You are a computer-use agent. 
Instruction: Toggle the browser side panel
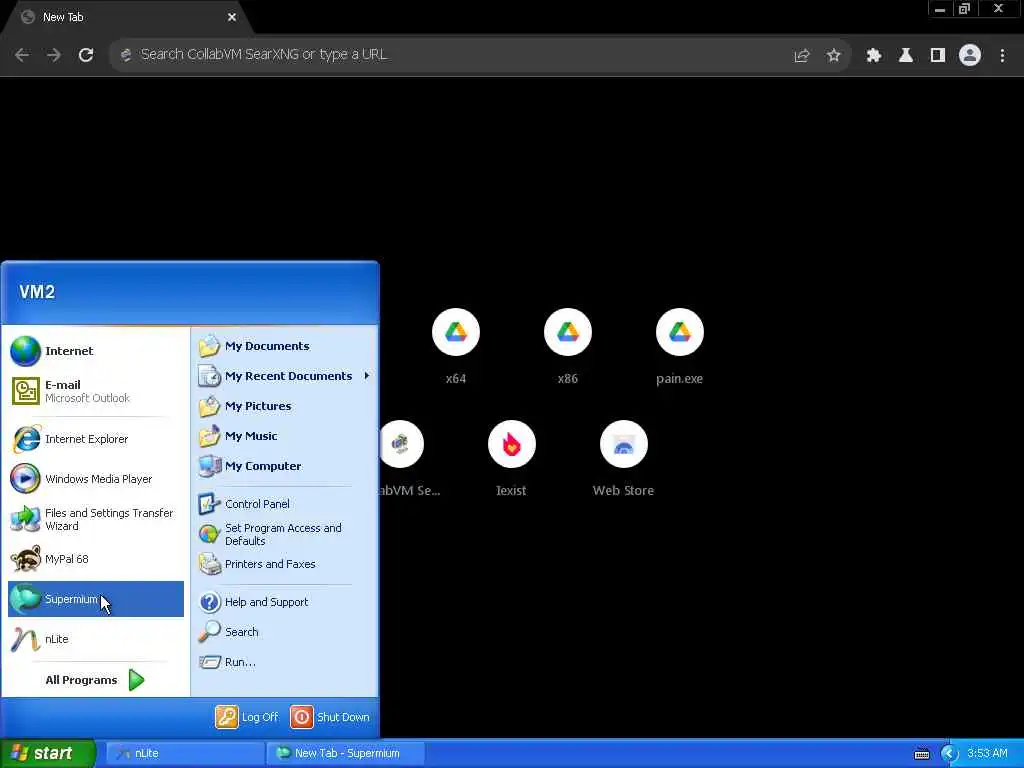938,56
